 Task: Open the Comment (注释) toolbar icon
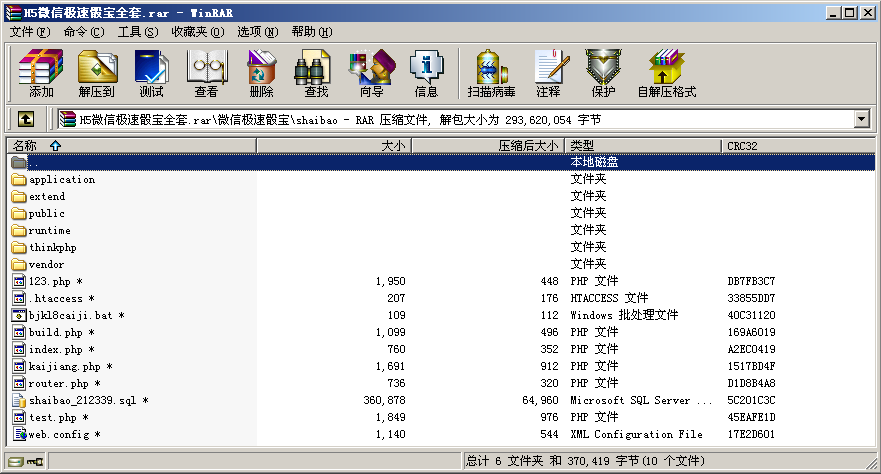[x=548, y=74]
